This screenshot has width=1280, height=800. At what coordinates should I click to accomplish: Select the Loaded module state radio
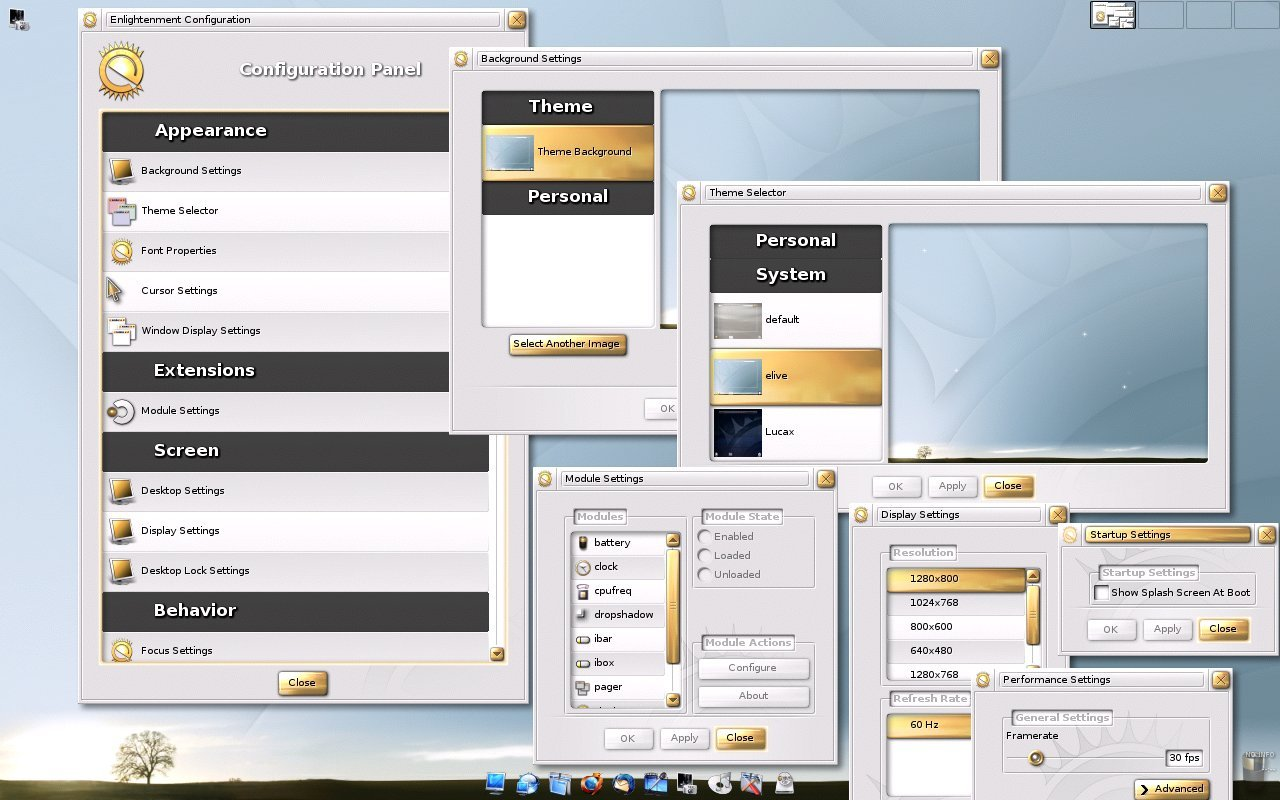(705, 556)
